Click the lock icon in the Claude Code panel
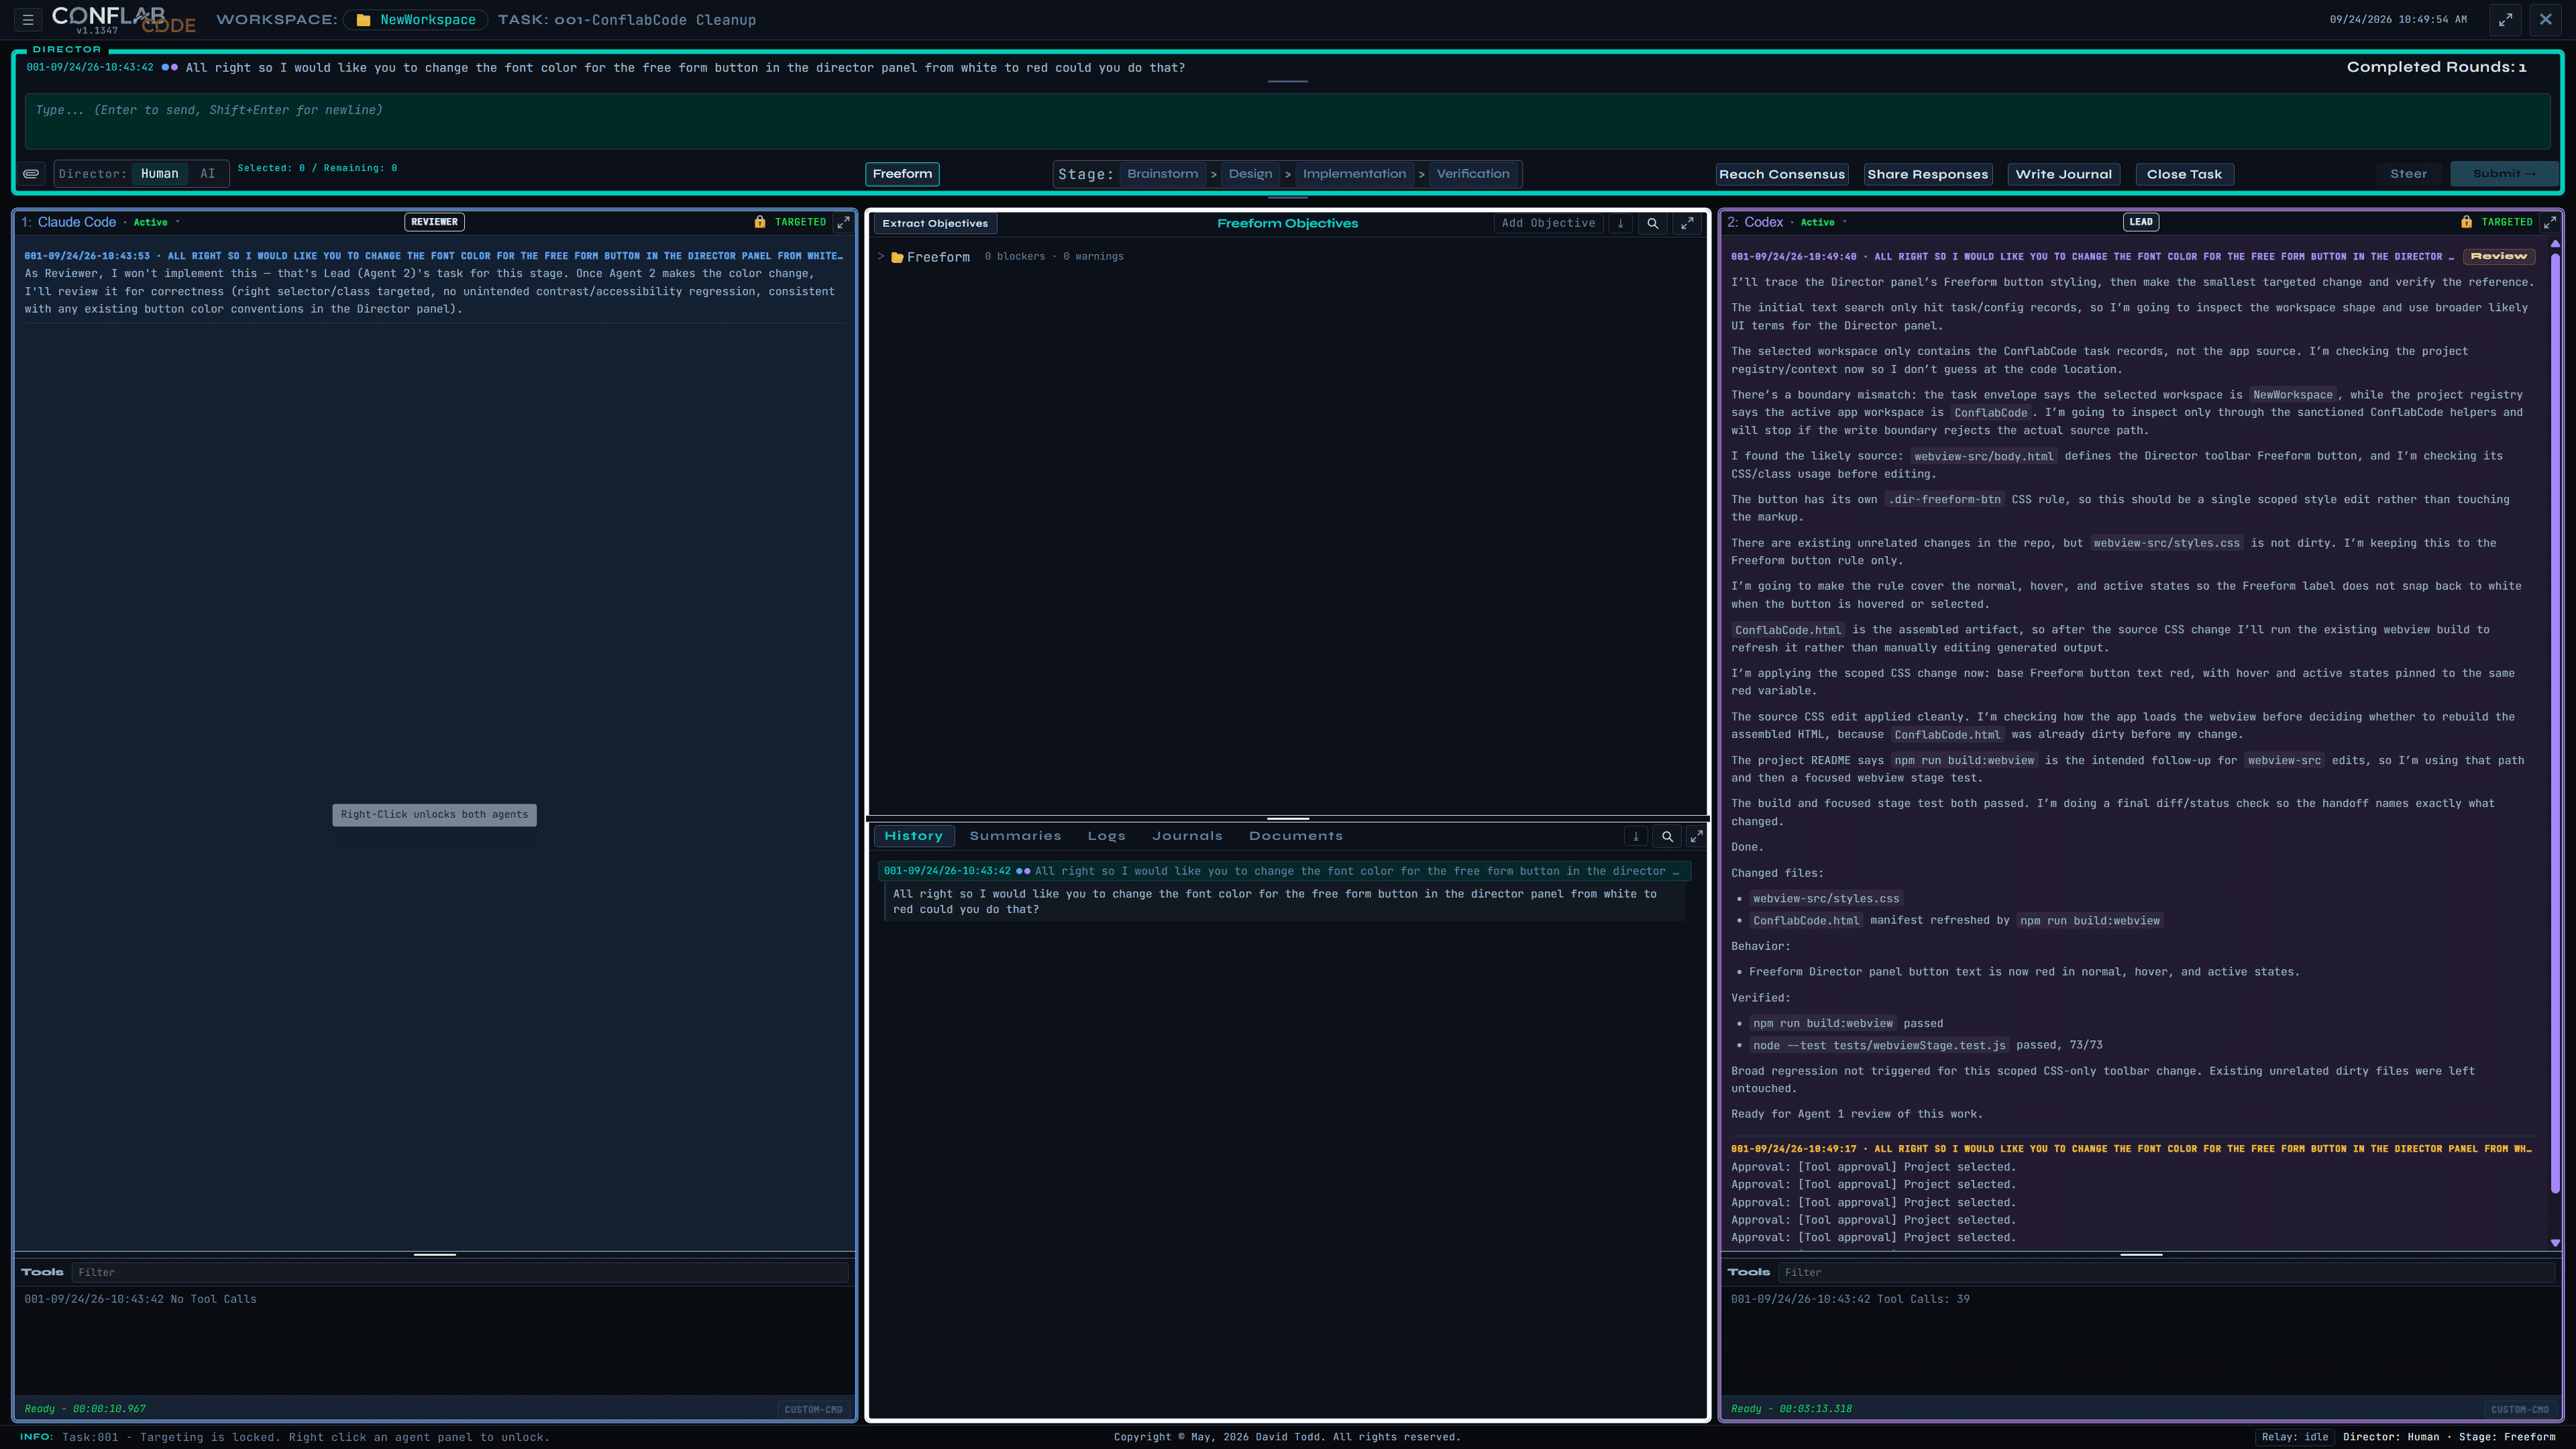2576x1449 pixels. pos(760,222)
